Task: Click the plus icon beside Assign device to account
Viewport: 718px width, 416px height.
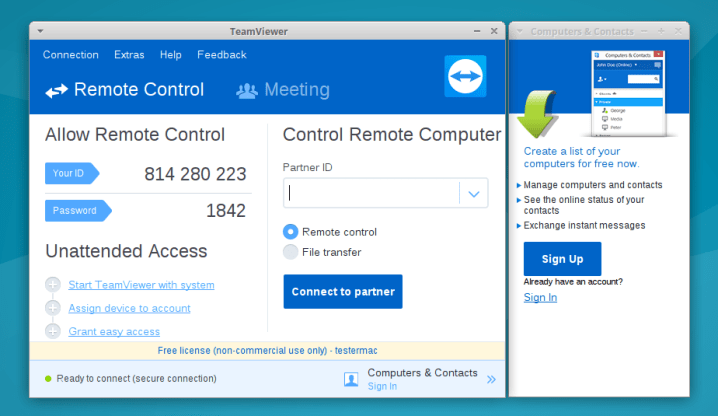Action: (53, 308)
